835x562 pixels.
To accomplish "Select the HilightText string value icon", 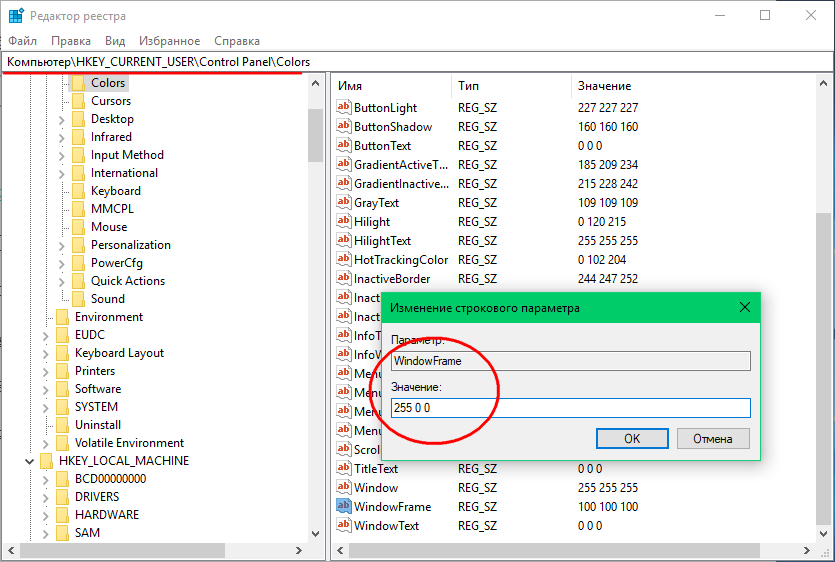I will [x=343, y=240].
